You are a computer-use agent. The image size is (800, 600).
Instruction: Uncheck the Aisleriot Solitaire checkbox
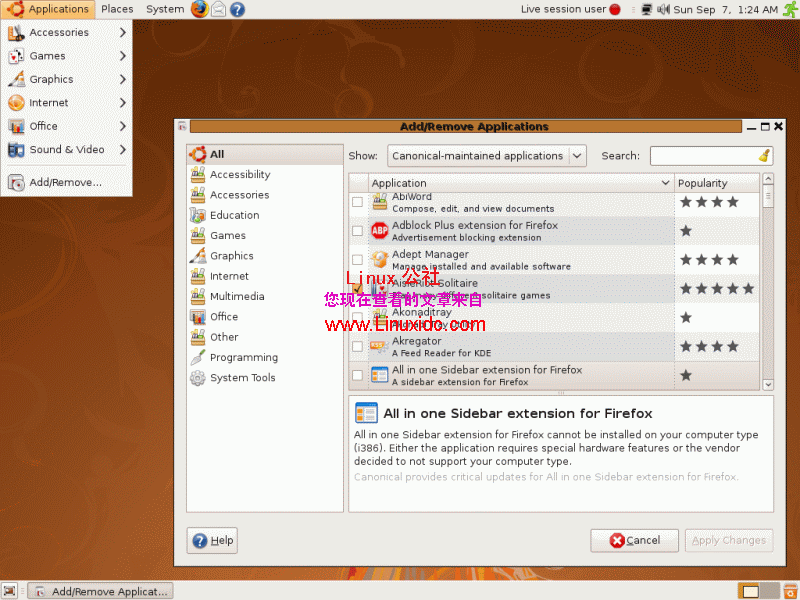357,288
